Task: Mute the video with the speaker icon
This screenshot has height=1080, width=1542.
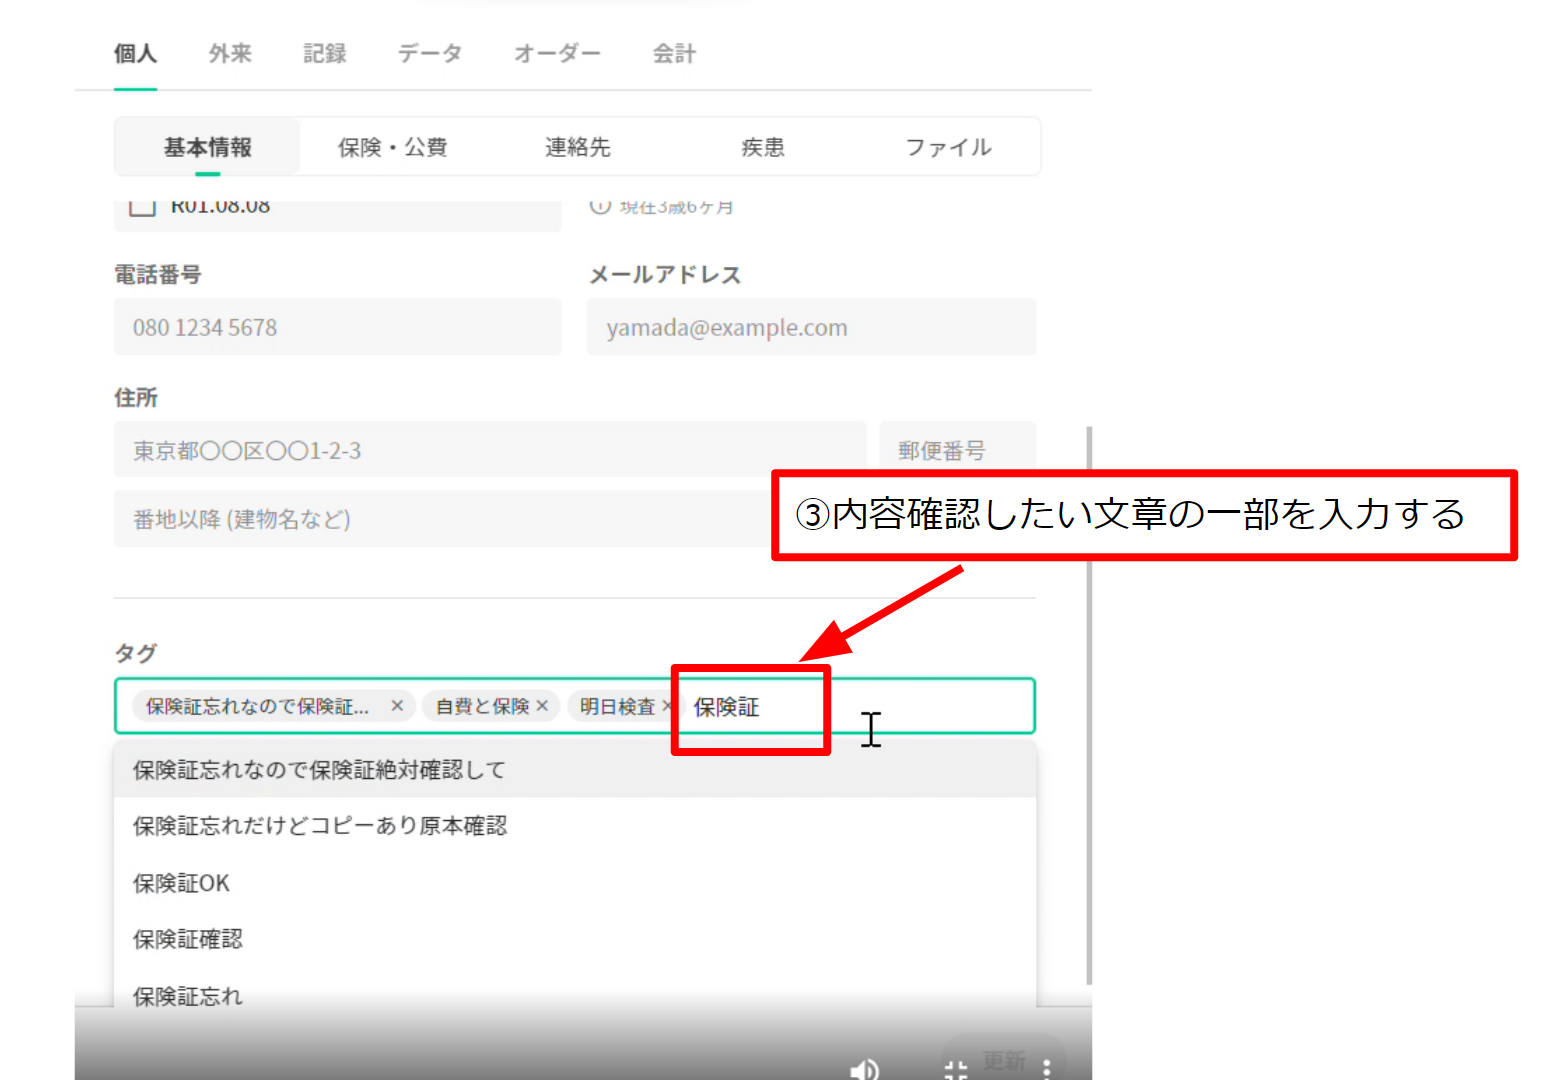Action: [x=864, y=1069]
